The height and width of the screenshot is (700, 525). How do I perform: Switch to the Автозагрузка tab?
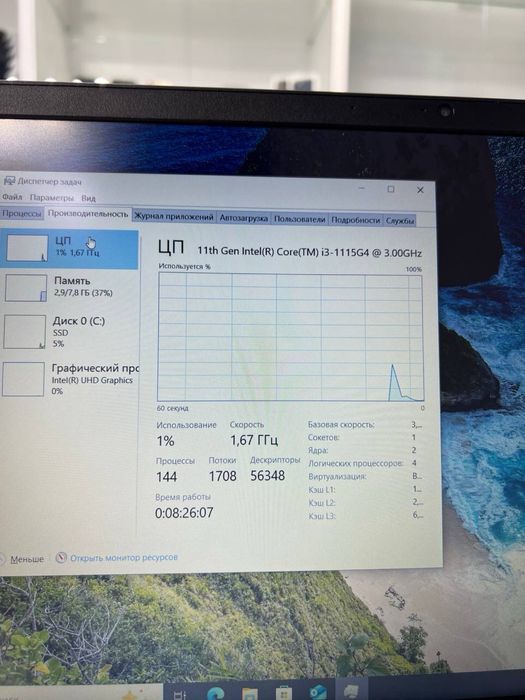click(244, 218)
